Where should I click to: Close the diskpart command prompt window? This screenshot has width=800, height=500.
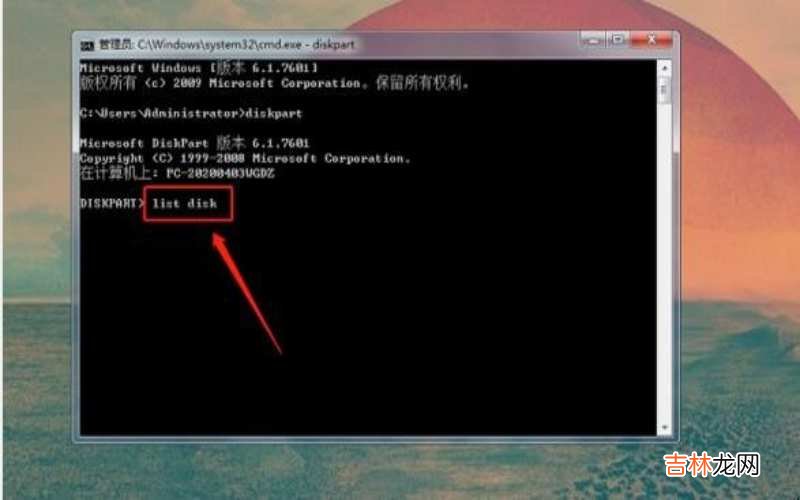(652, 40)
